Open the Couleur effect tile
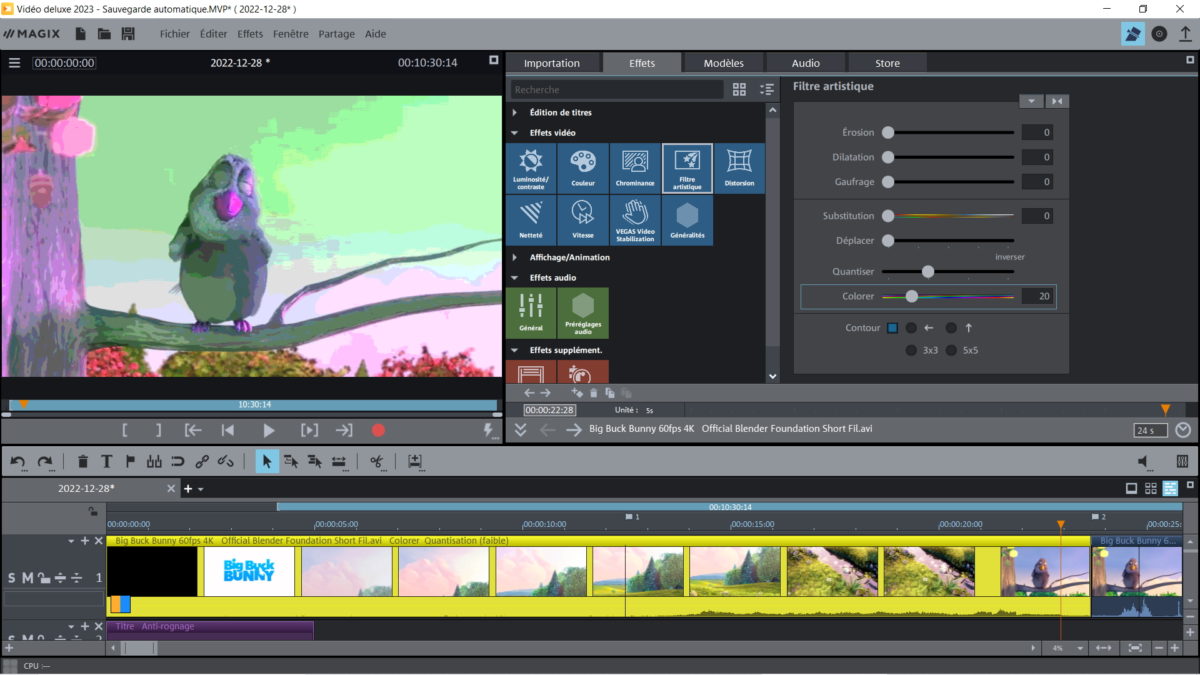The height and width of the screenshot is (675, 1200). click(x=583, y=168)
